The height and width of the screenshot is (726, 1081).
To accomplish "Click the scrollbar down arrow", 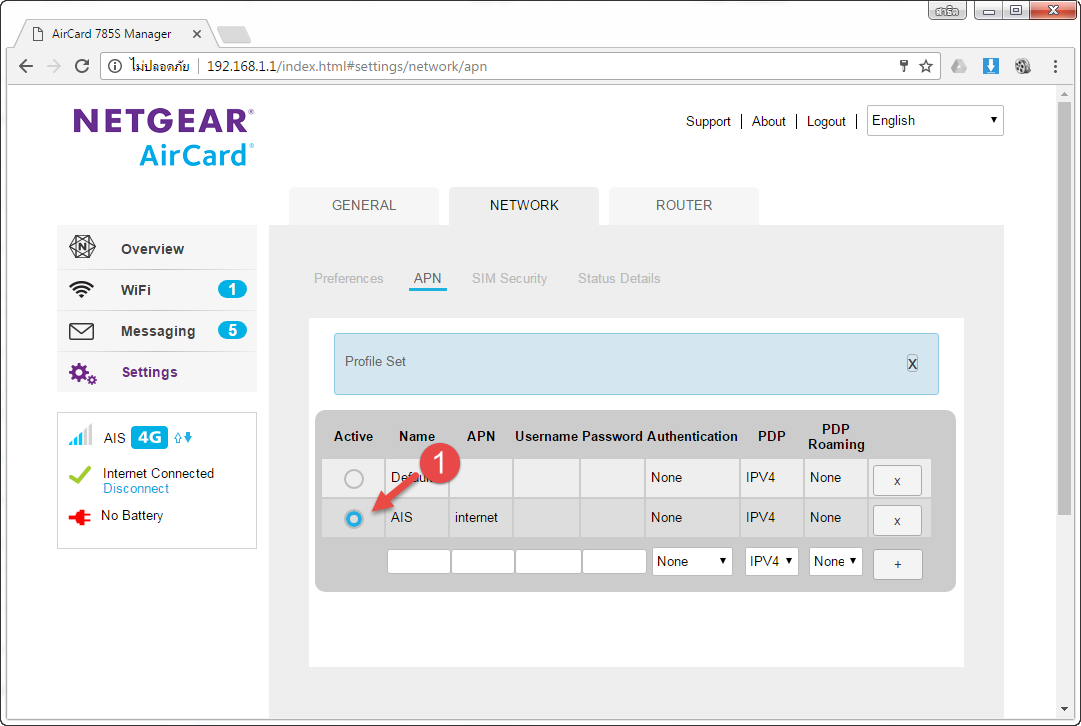I will 1064,710.
